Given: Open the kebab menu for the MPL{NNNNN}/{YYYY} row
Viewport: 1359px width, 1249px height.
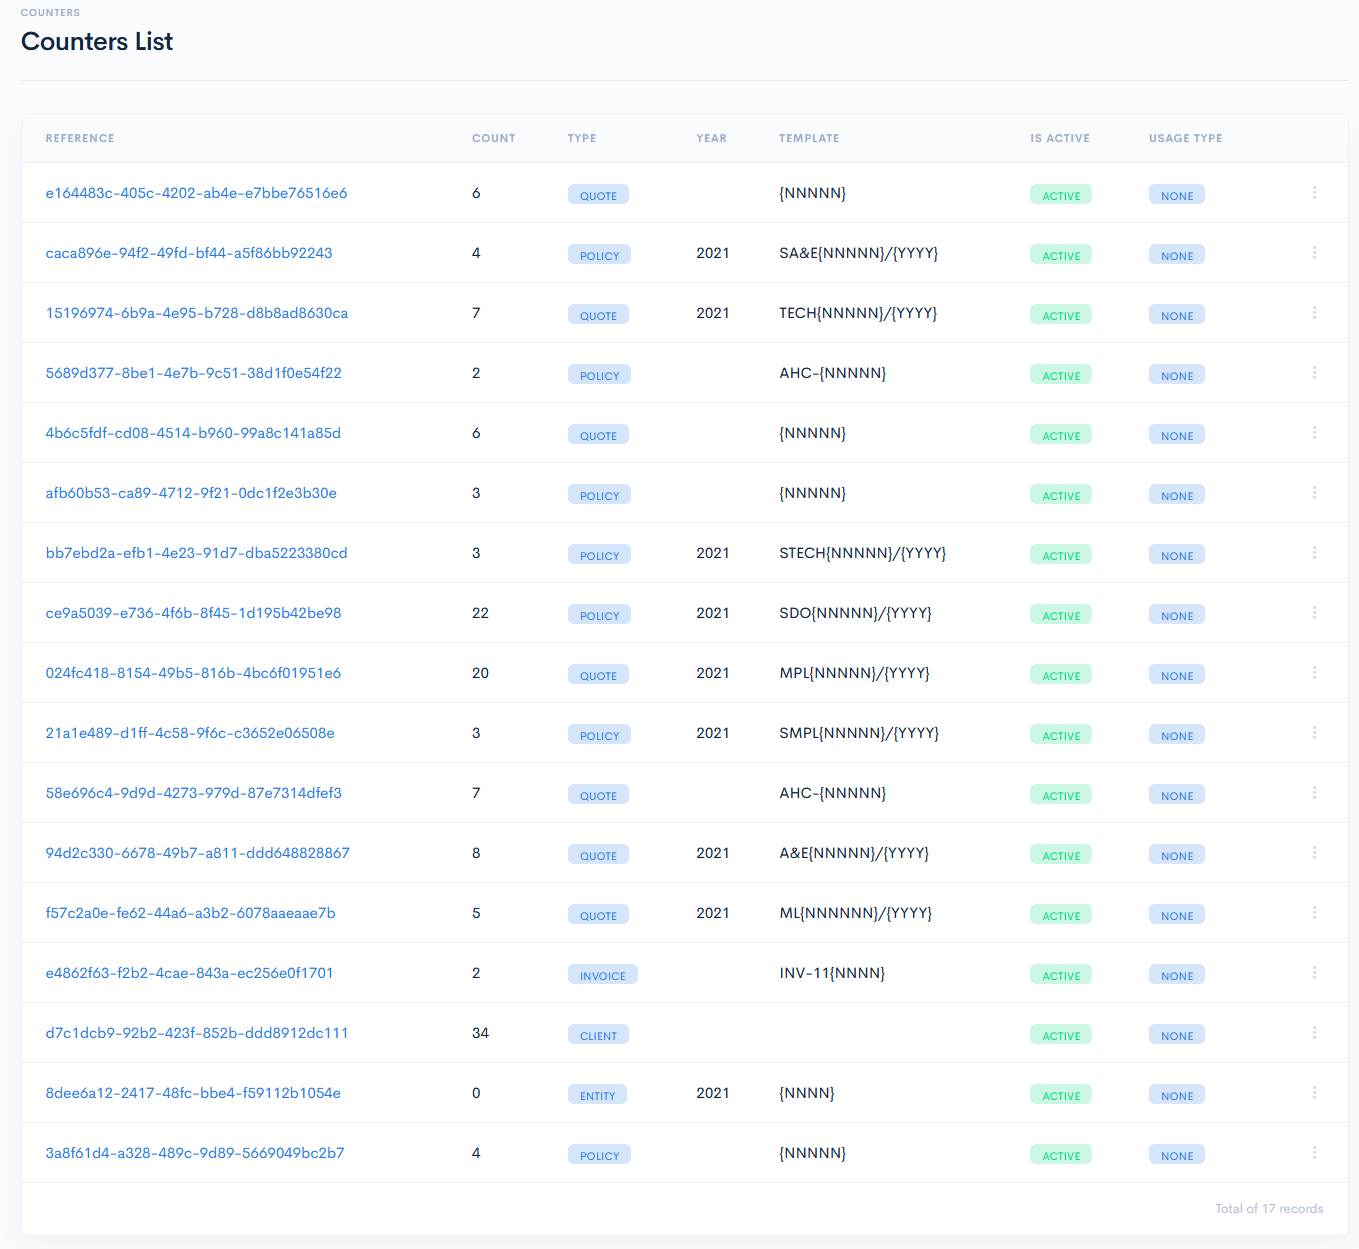Looking at the screenshot, I should click(1314, 673).
